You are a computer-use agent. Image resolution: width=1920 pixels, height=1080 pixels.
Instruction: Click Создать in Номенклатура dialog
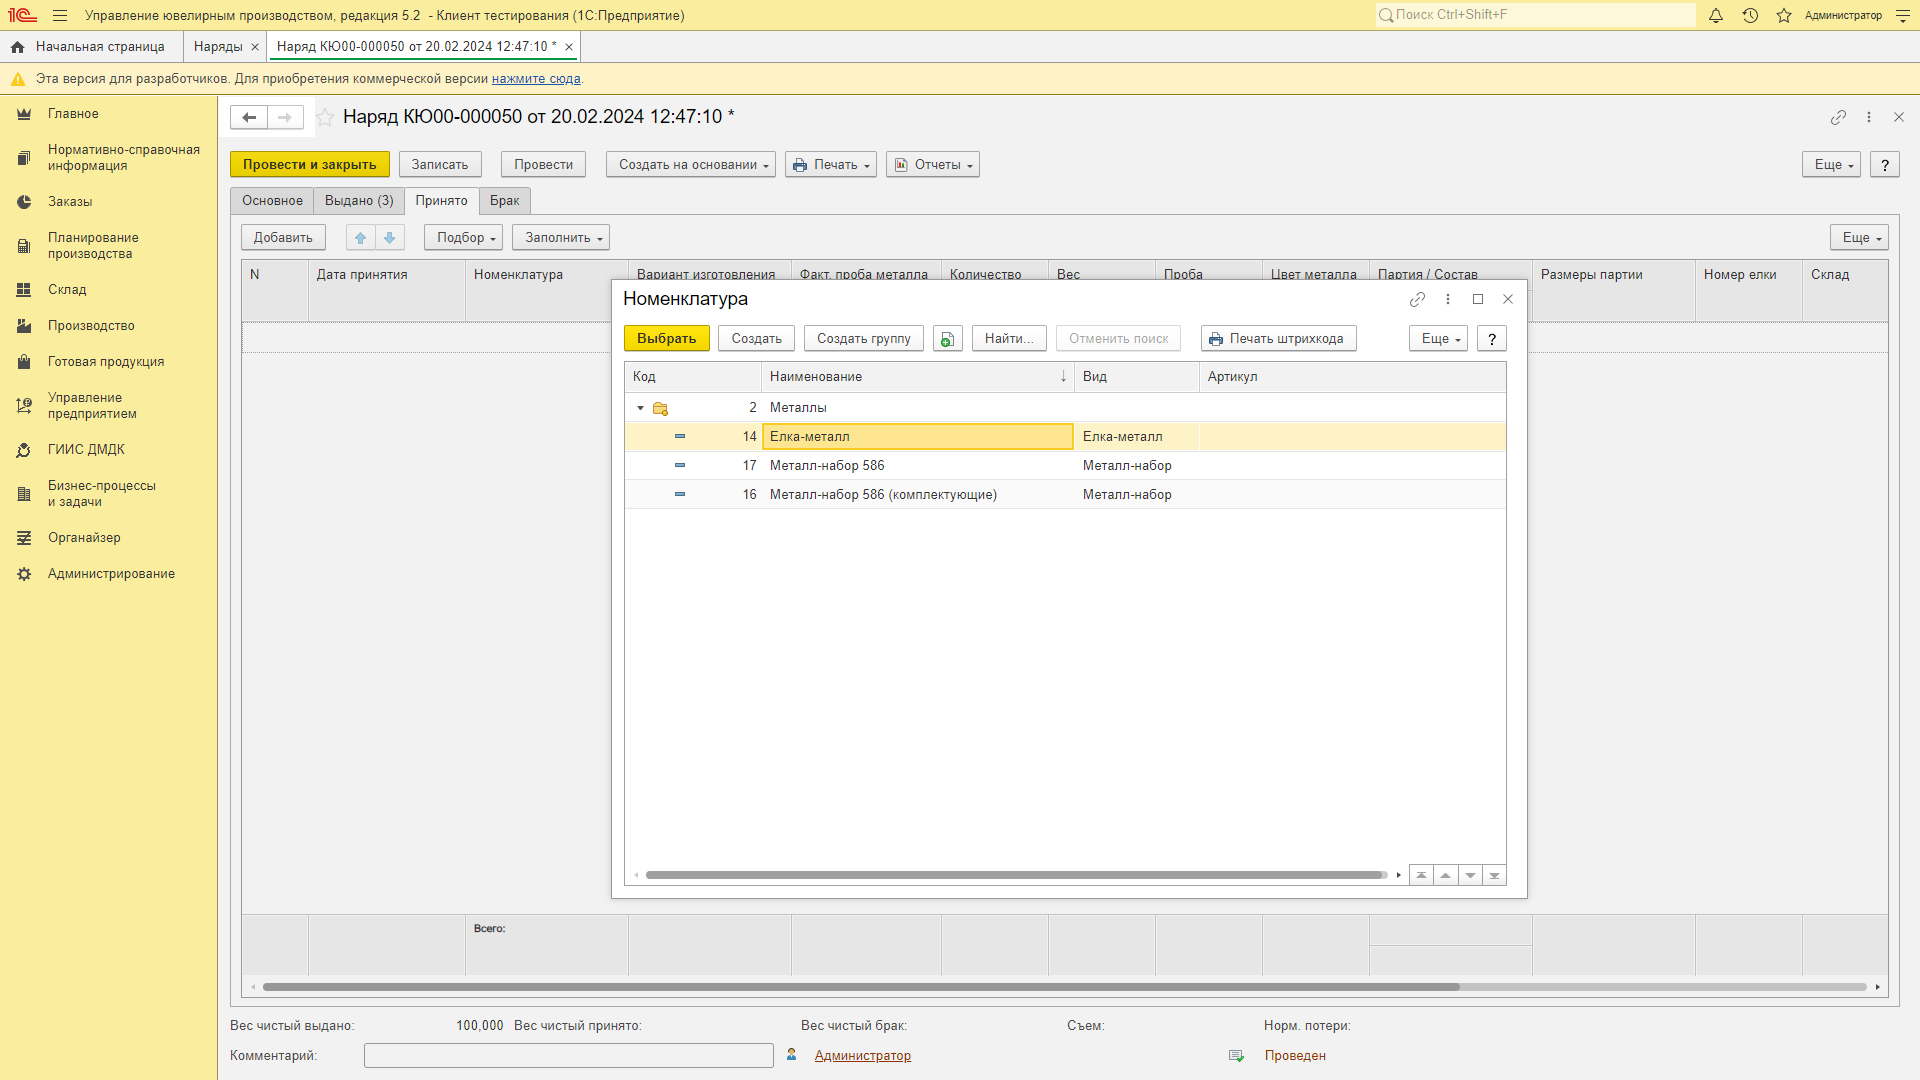click(757, 339)
